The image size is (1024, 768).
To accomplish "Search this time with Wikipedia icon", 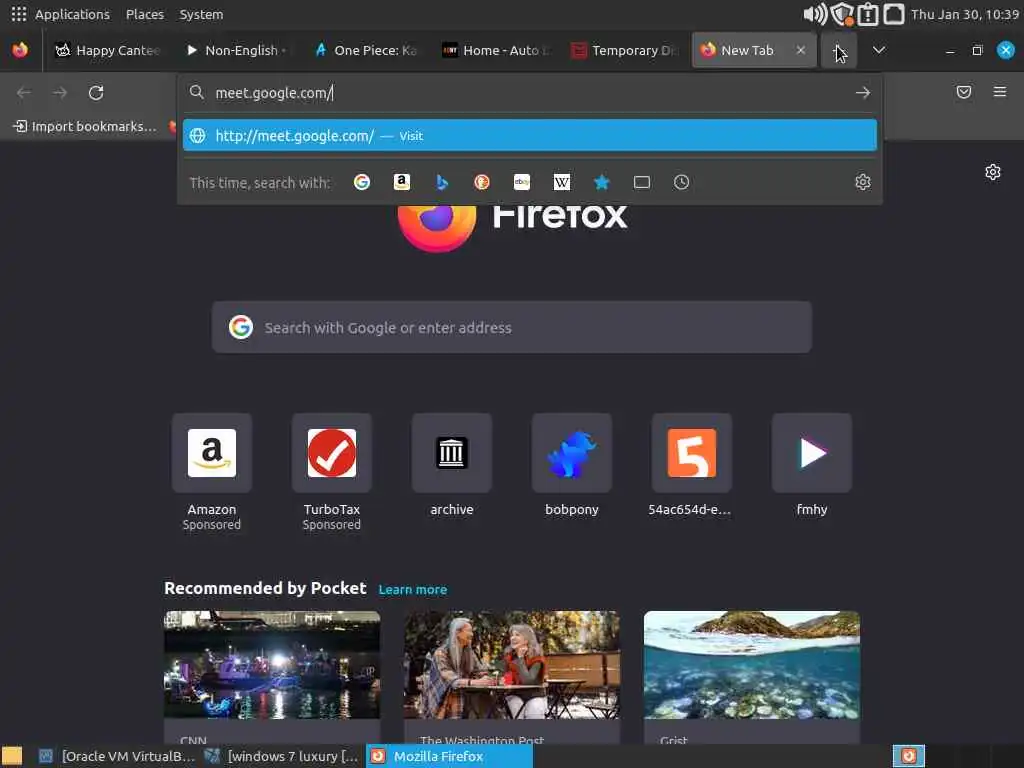I will 562,182.
